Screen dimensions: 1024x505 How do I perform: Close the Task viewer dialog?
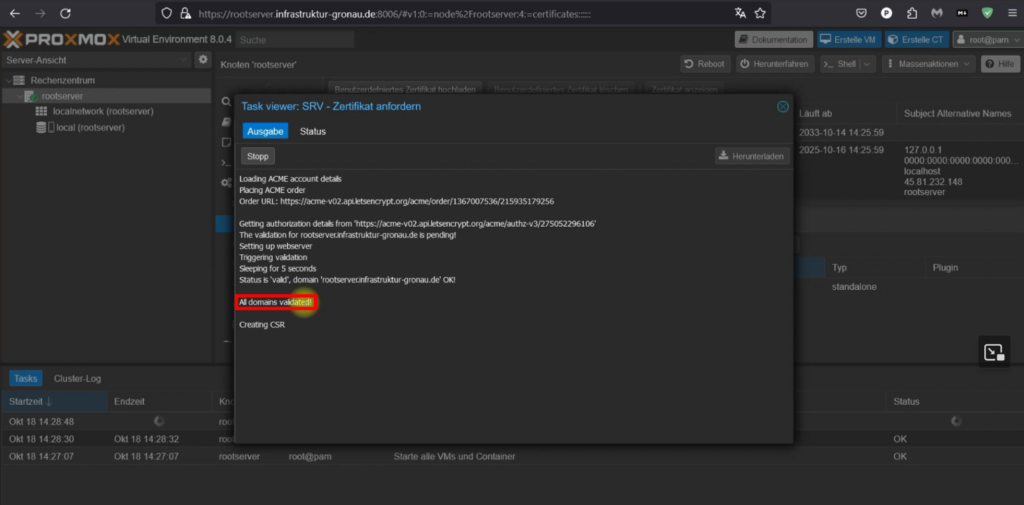[x=783, y=106]
